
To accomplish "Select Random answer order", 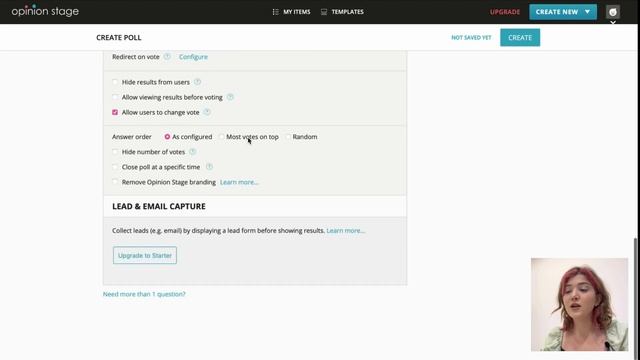I will pos(288,137).
